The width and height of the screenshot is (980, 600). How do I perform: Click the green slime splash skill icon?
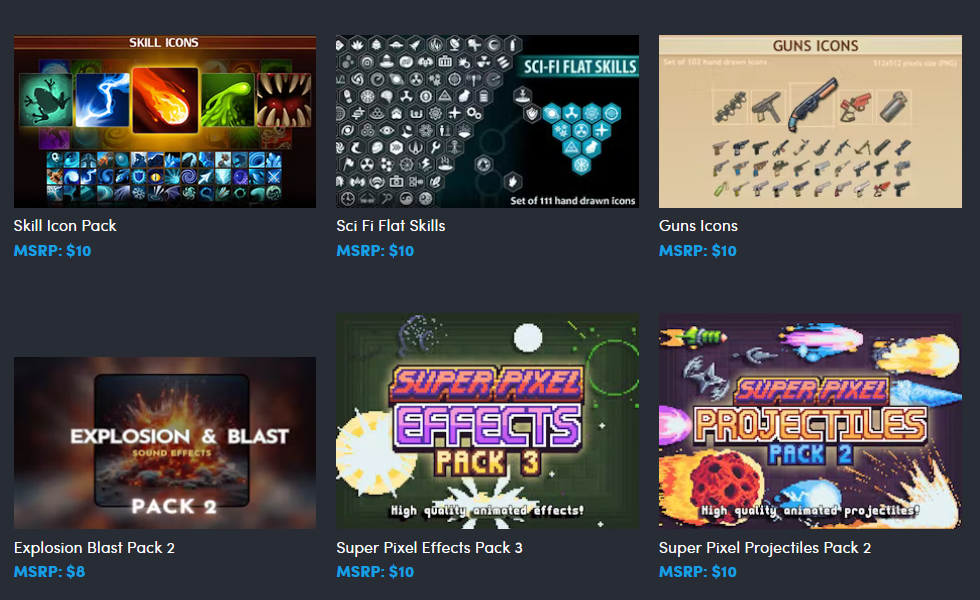pyautogui.click(x=228, y=100)
